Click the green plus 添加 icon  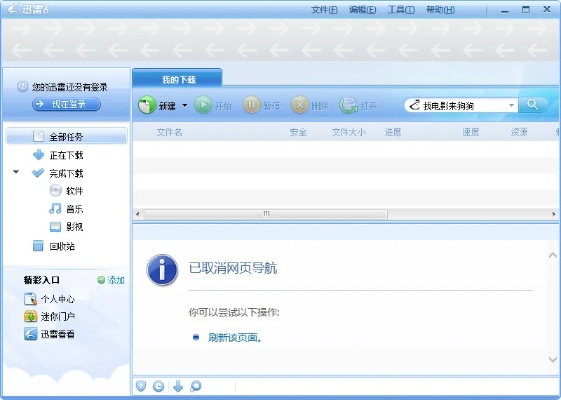coord(101,280)
